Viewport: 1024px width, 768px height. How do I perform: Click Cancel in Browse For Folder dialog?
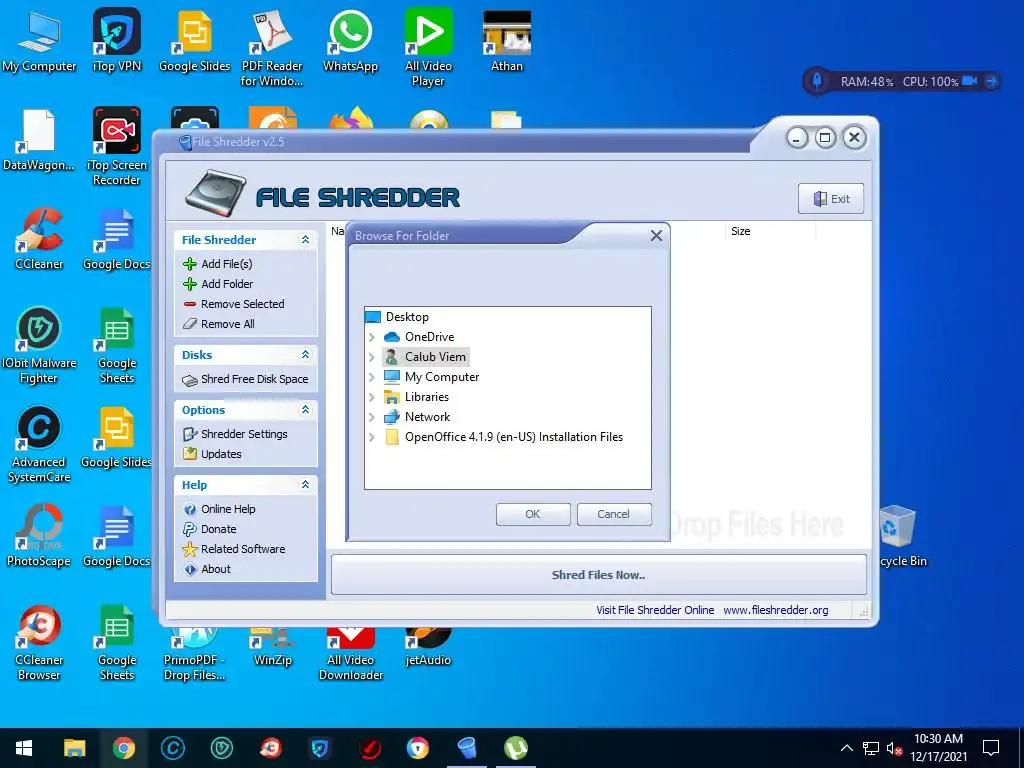614,514
